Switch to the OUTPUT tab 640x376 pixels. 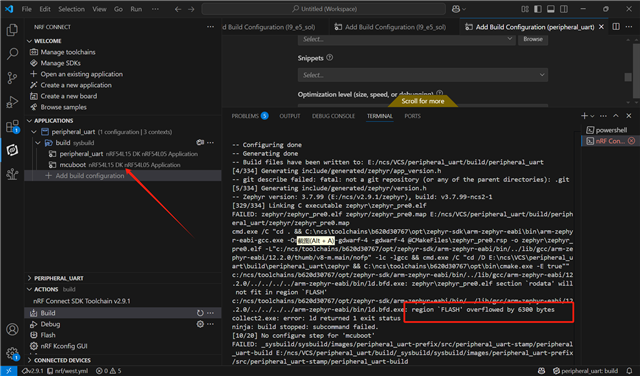[290, 116]
